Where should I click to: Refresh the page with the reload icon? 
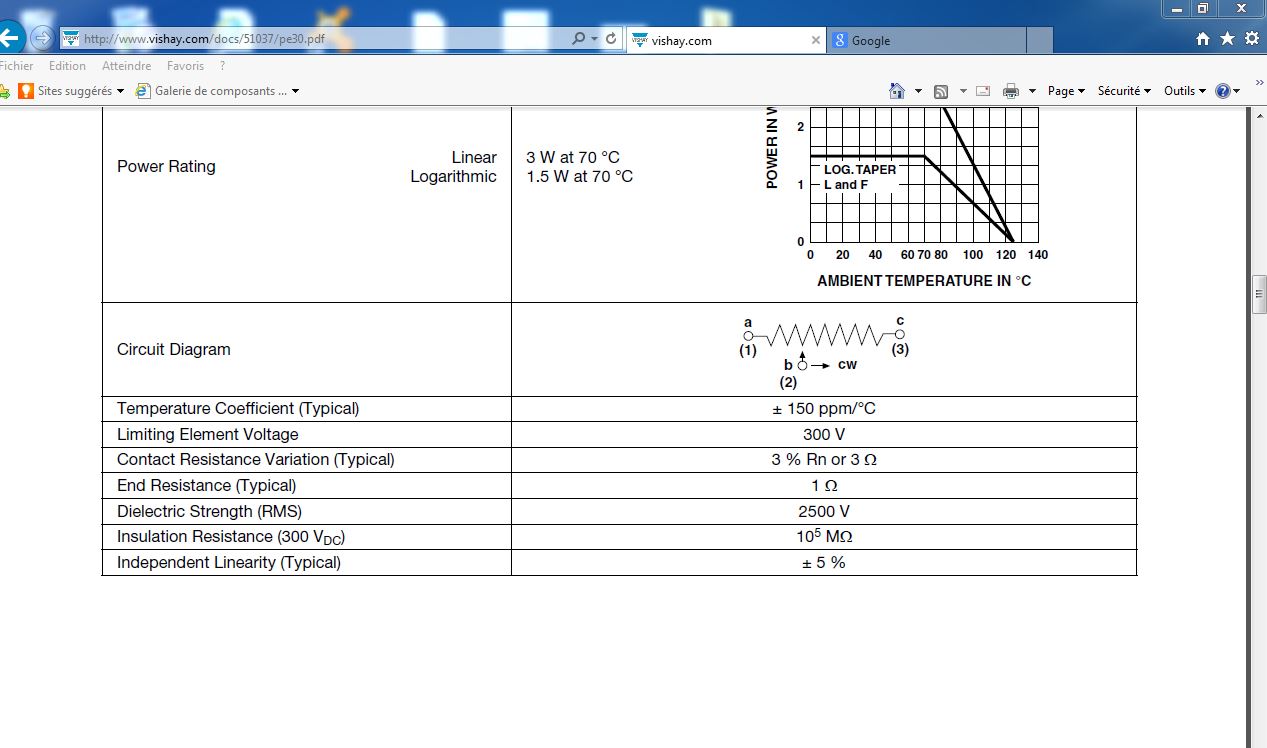(611, 39)
